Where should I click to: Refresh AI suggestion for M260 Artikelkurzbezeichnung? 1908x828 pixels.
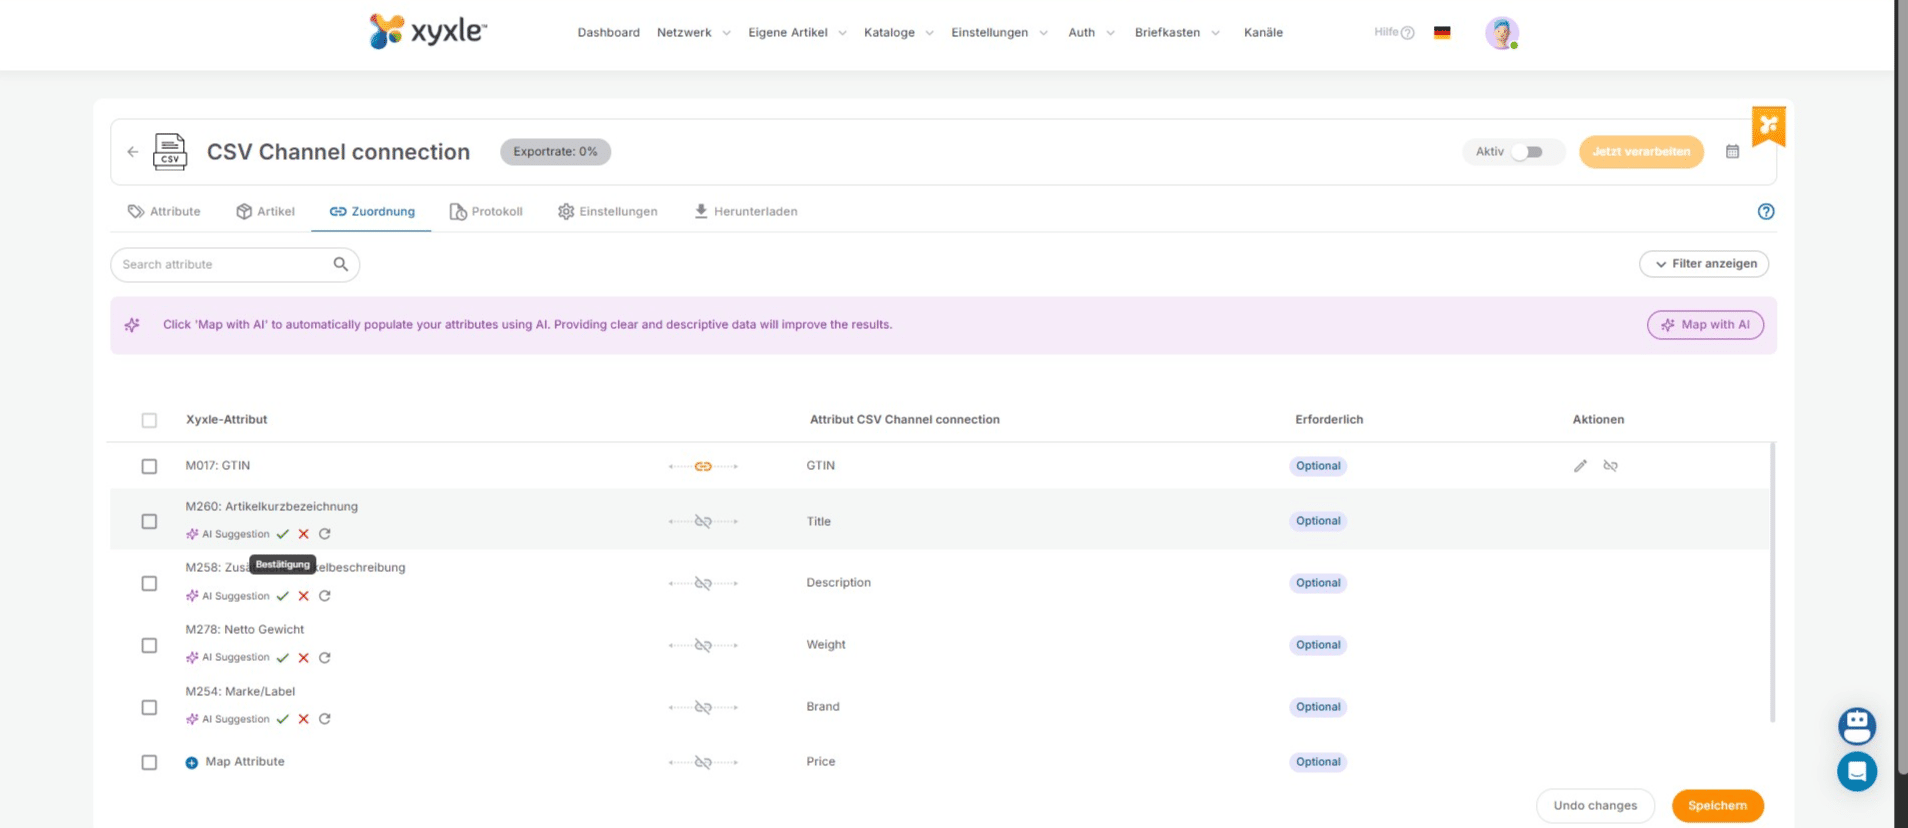(x=325, y=534)
